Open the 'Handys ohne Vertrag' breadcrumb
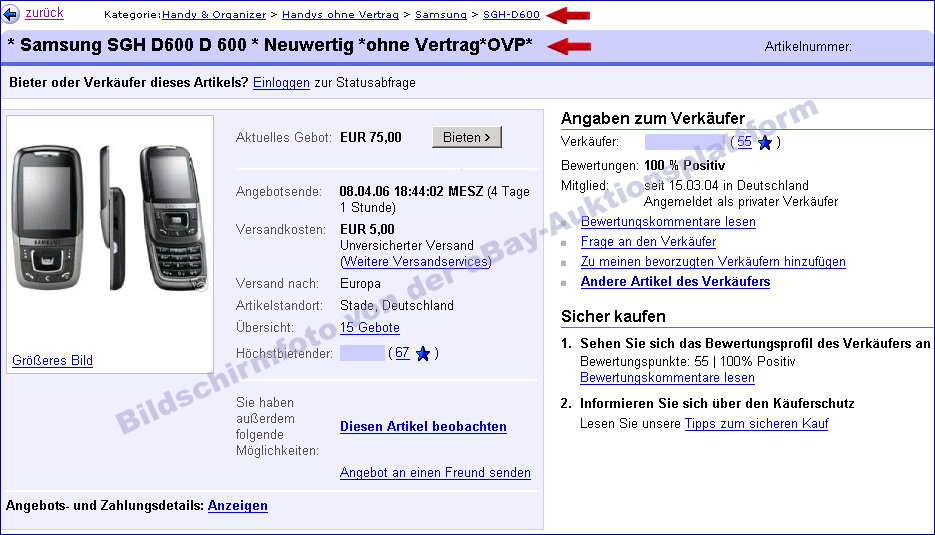Image resolution: width=935 pixels, height=535 pixels. (340, 14)
